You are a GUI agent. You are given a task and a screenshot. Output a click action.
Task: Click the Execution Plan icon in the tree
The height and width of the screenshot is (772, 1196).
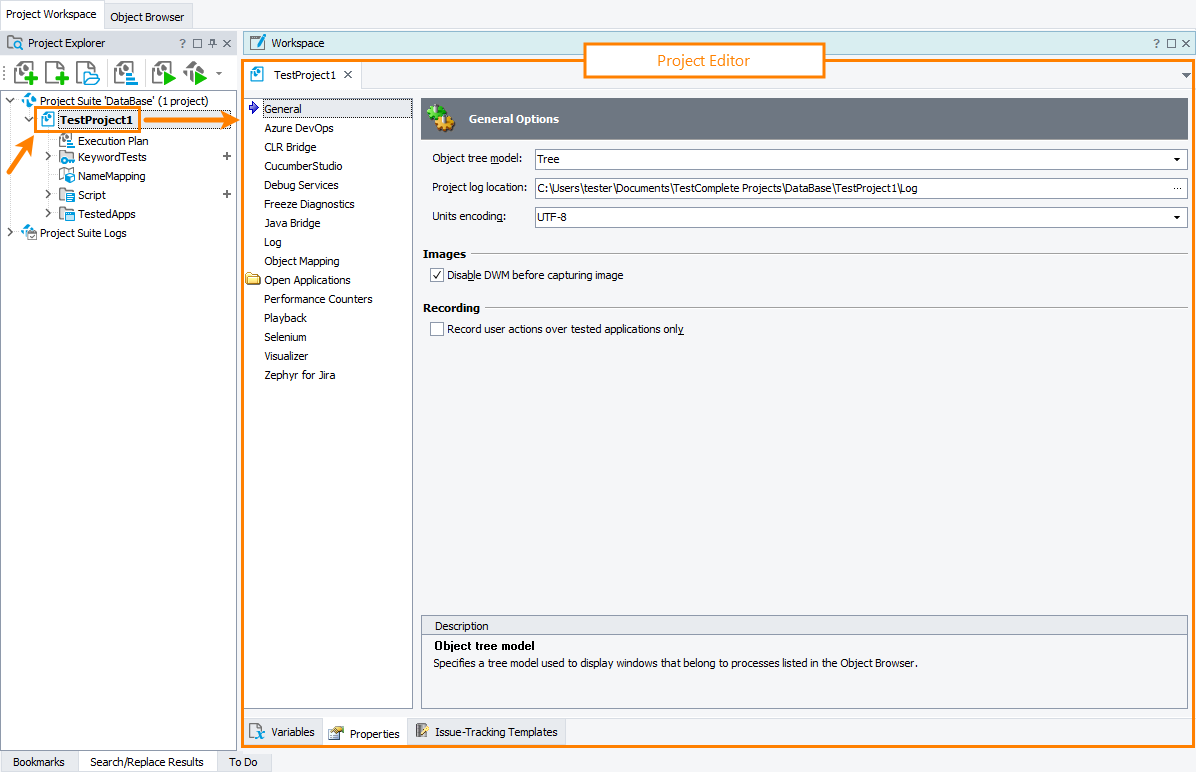click(64, 140)
